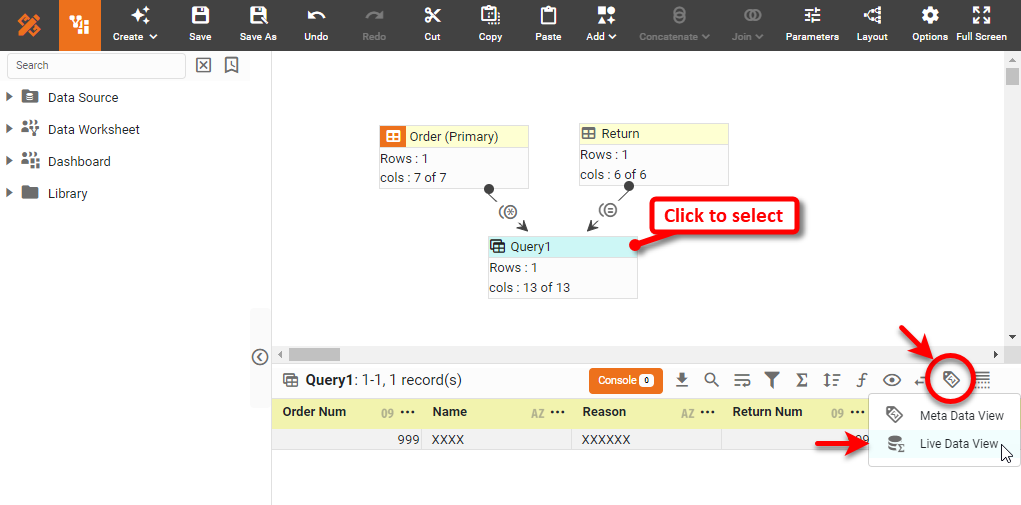Screen dimensions: 1021x505
Task: Click the export download icon in Query1 toolbar
Action: [x=682, y=380]
